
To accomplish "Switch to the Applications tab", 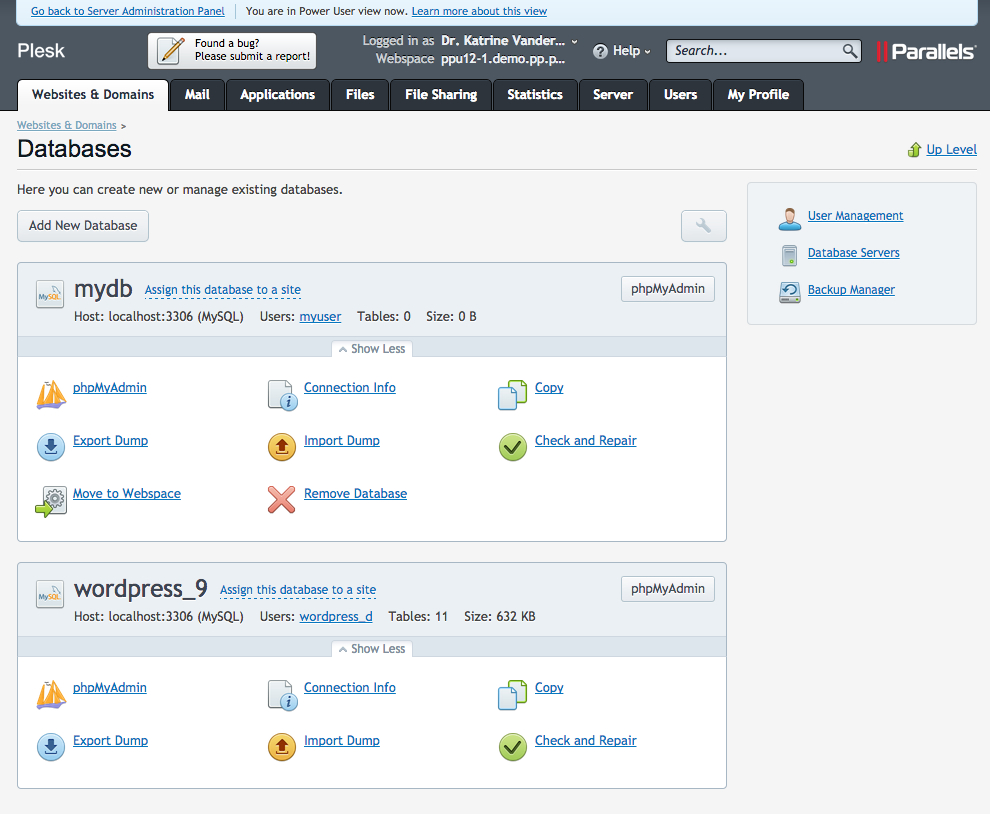I will tap(277, 95).
